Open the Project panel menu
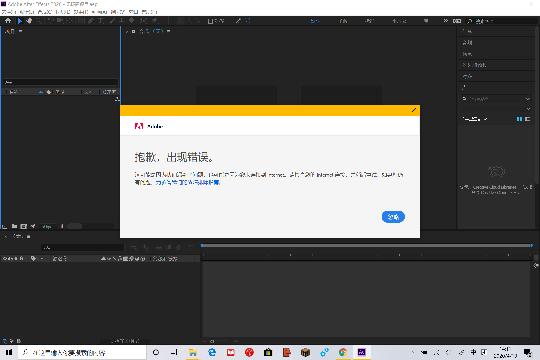The height and width of the screenshot is (360, 540). (21, 31)
